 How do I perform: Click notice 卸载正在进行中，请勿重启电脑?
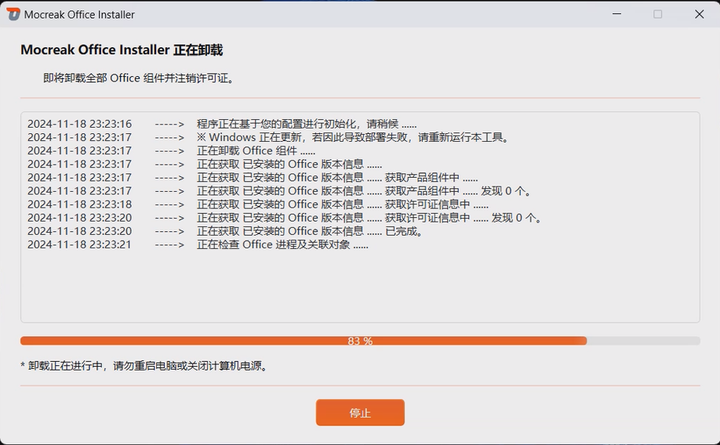(x=144, y=366)
